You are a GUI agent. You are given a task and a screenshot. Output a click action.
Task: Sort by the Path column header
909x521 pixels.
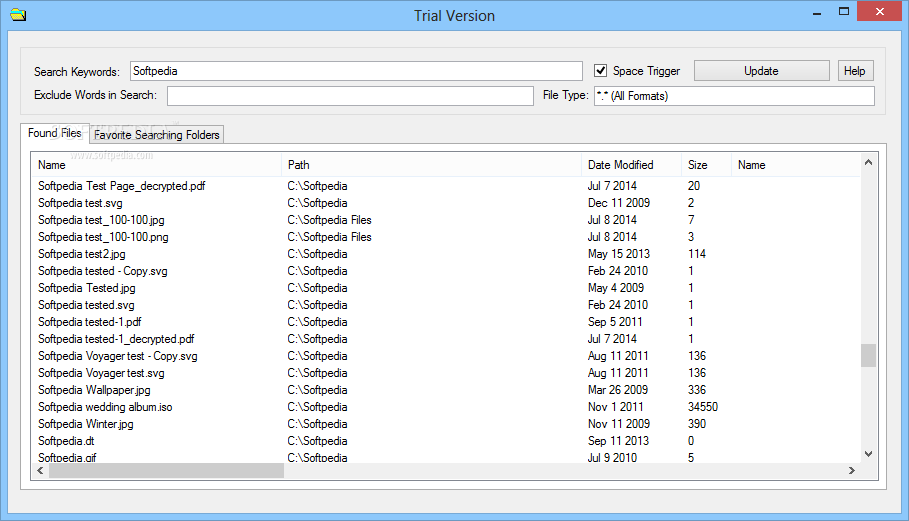pos(431,165)
